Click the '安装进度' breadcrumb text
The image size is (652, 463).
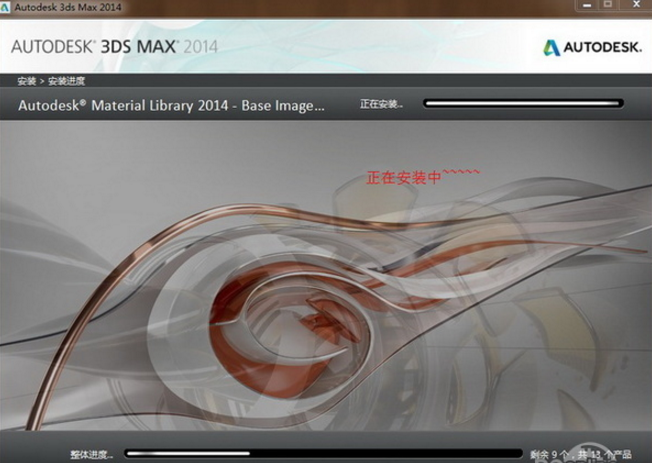click(x=67, y=81)
